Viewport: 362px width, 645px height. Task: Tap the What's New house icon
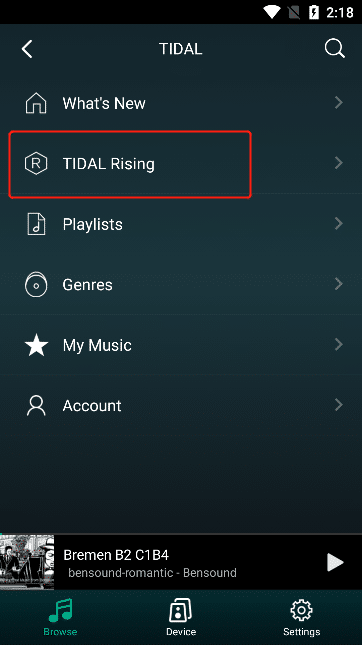[x=36, y=103]
